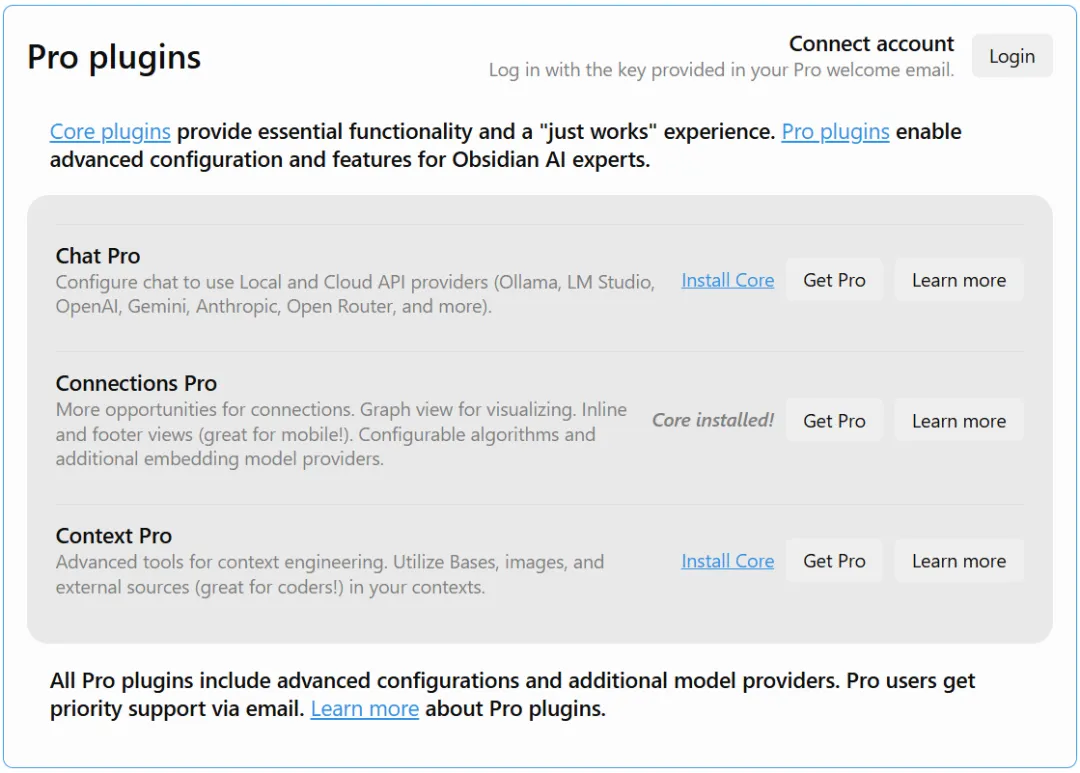The width and height of the screenshot is (1080, 773).
Task: Learn more about Connections Pro
Action: coord(958,421)
